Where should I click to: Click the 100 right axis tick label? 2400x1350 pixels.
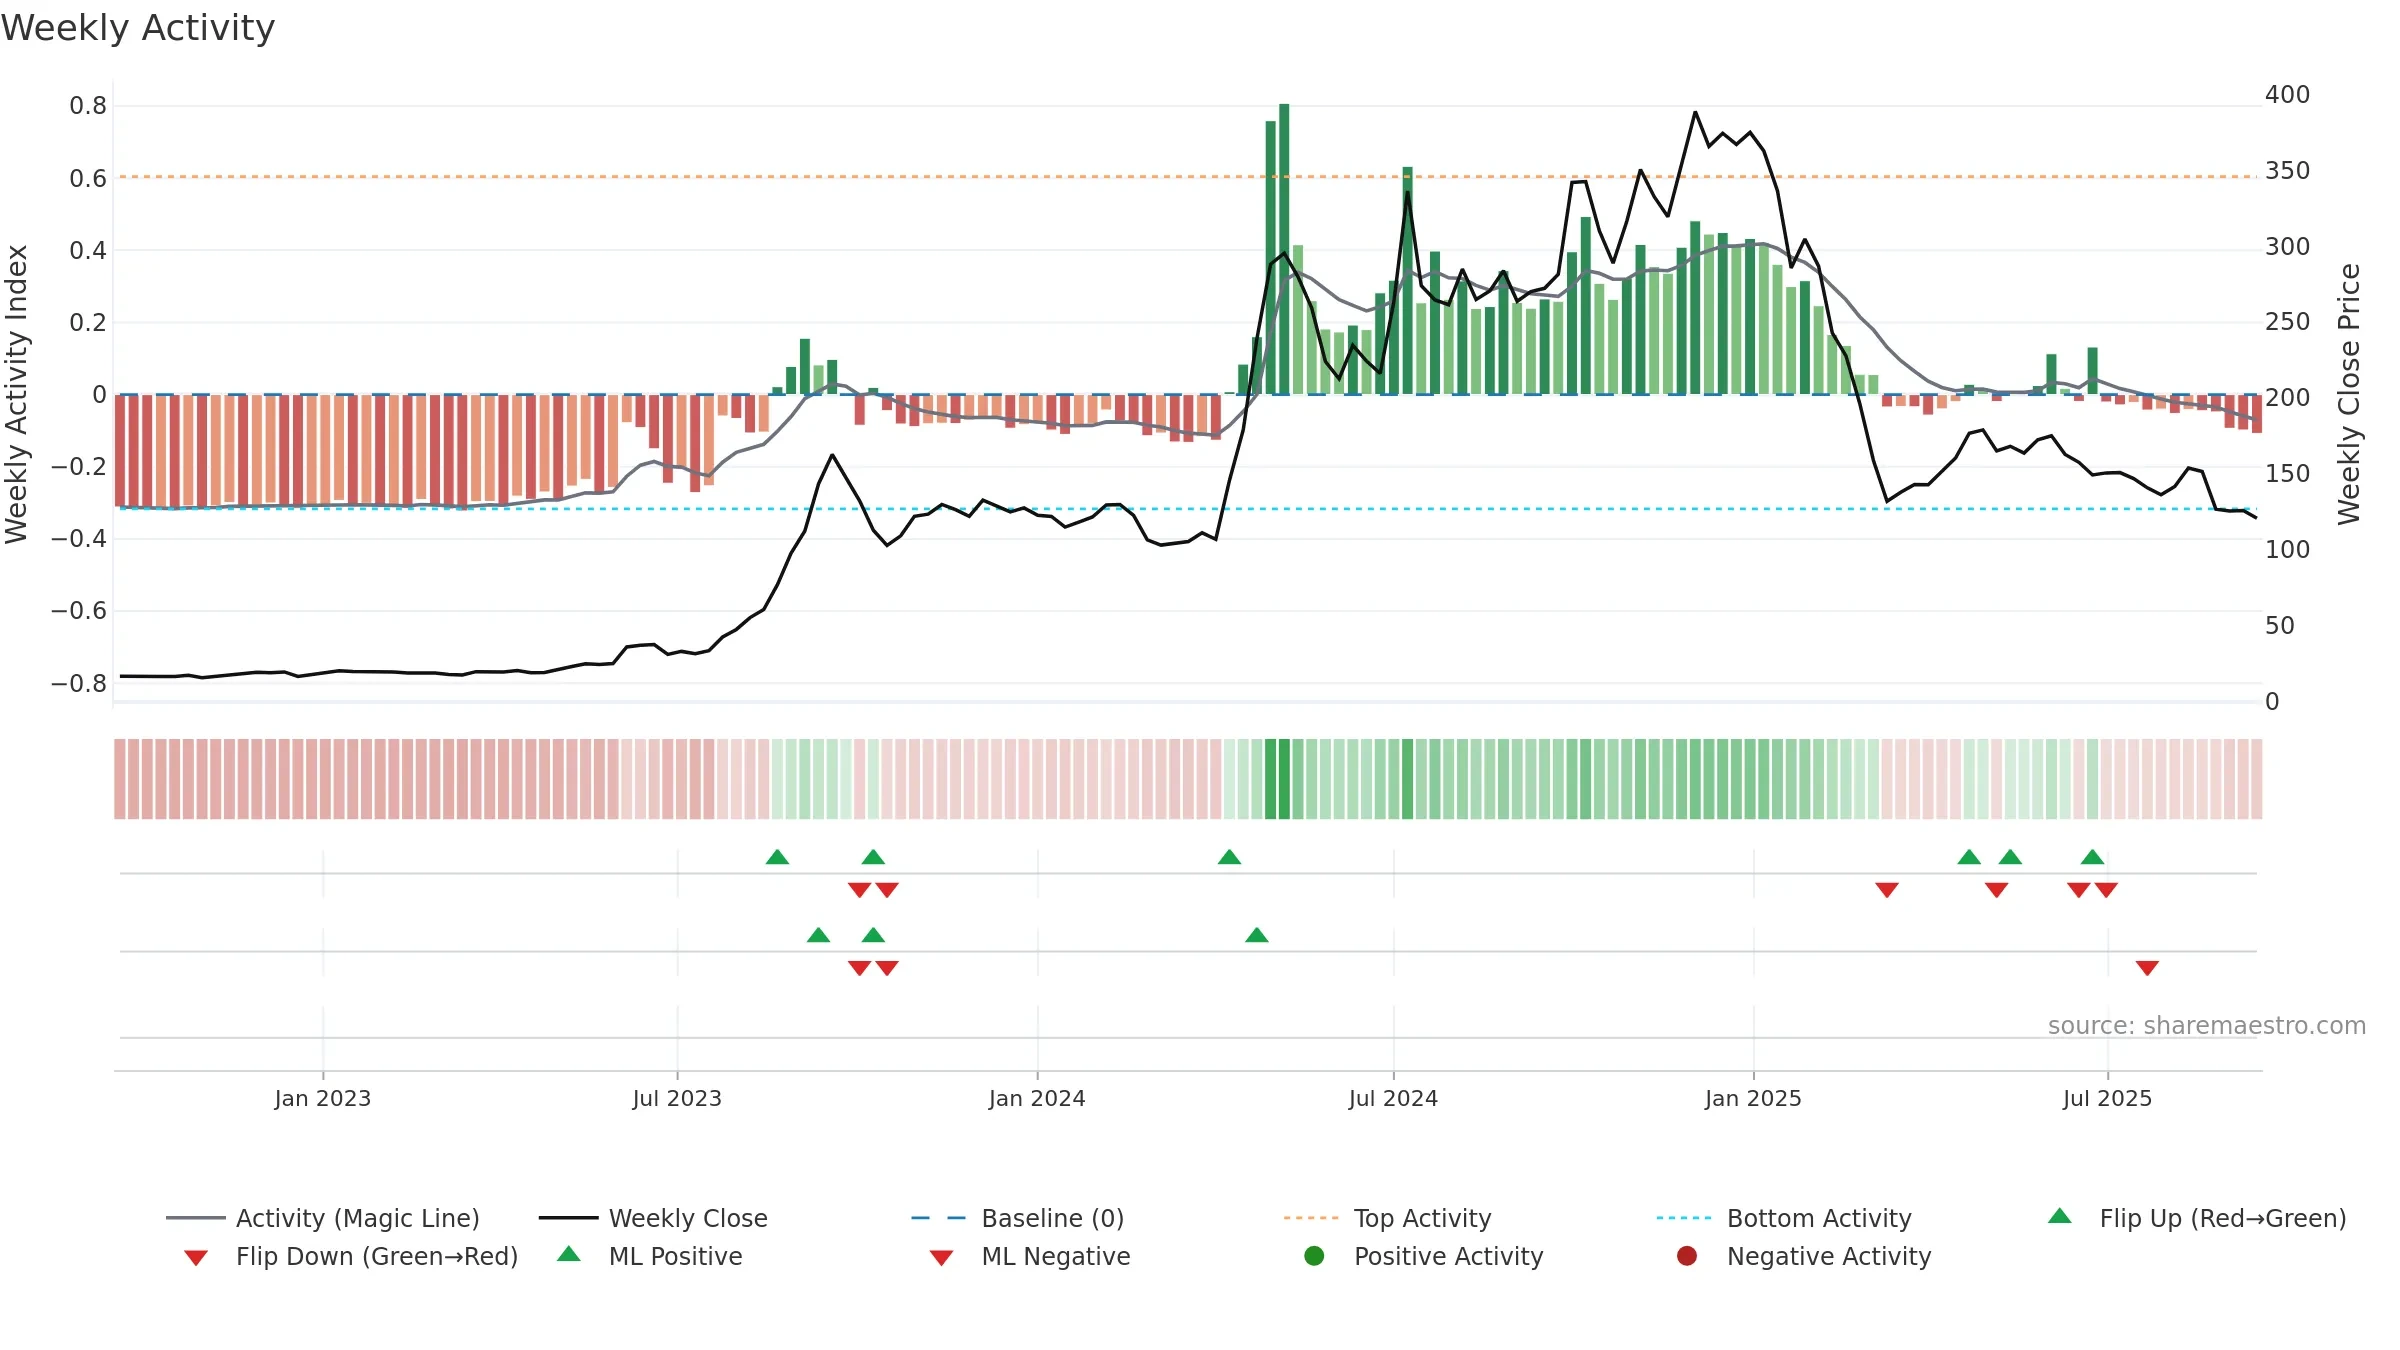[2288, 550]
